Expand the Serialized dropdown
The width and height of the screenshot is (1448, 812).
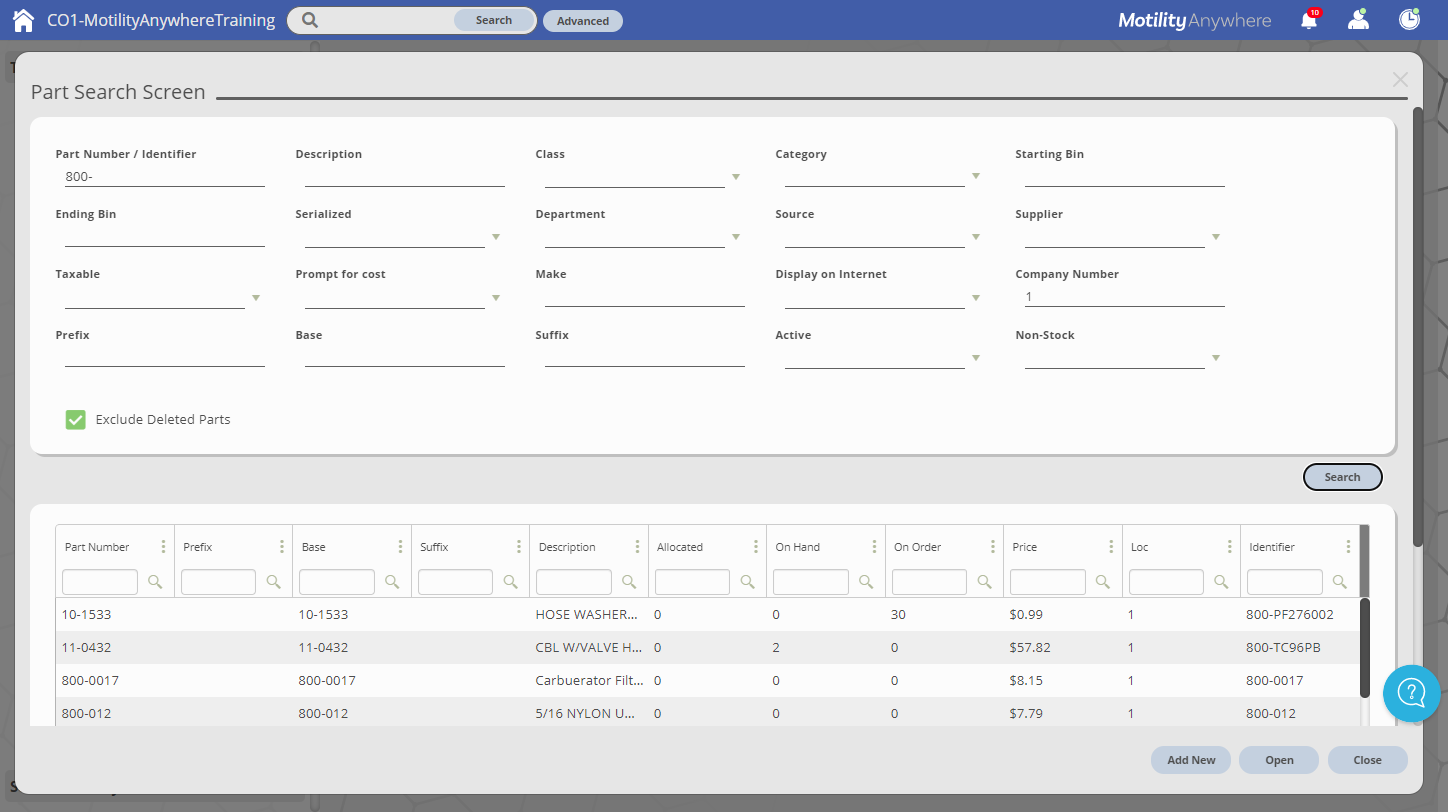point(495,237)
